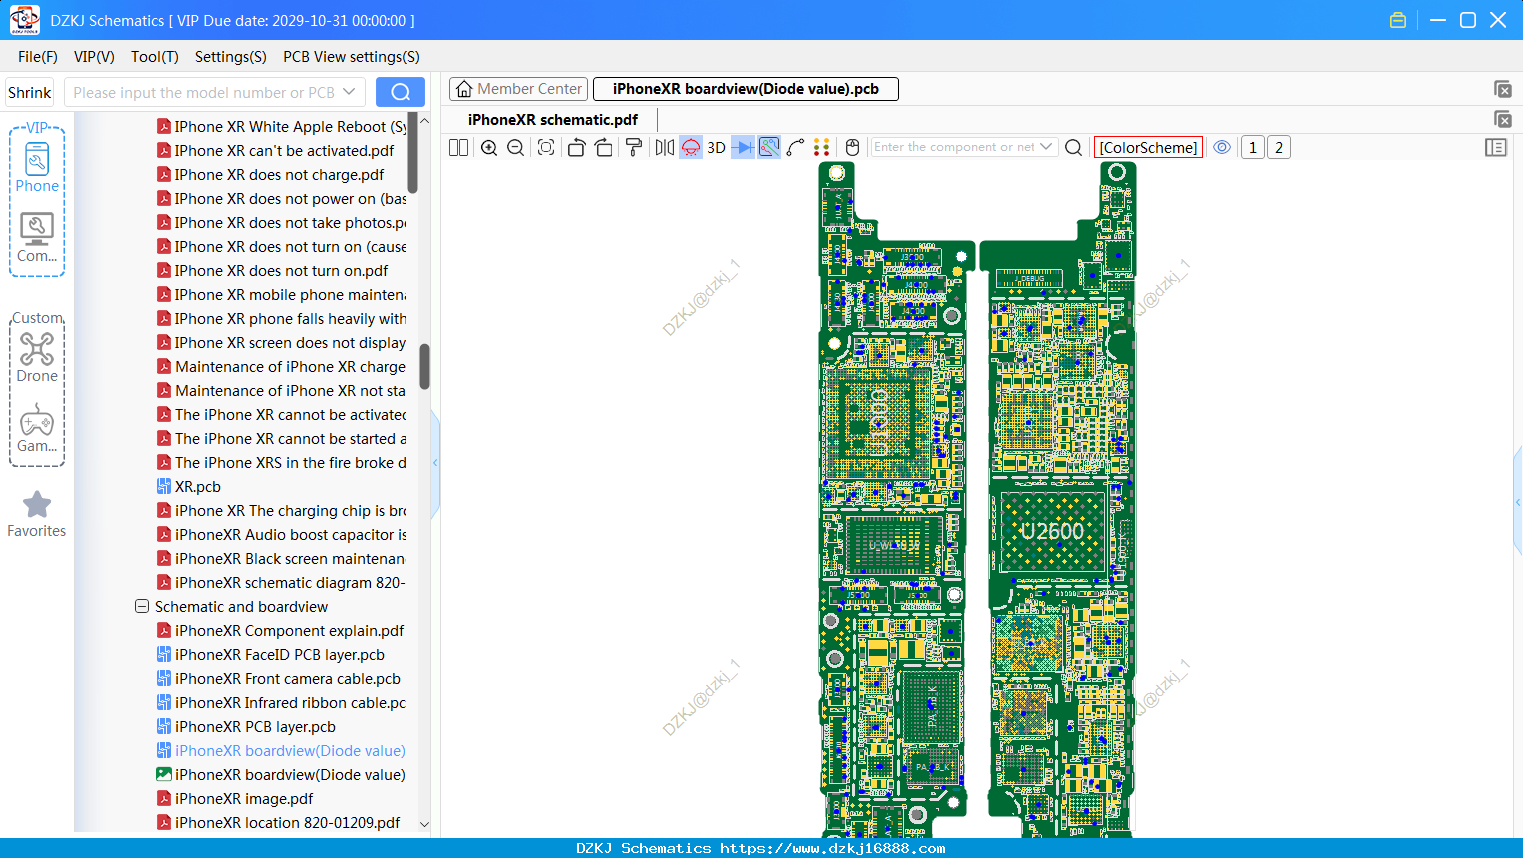This screenshot has width=1523, height=858.
Task: Click the Member Center home button
Action: point(518,89)
